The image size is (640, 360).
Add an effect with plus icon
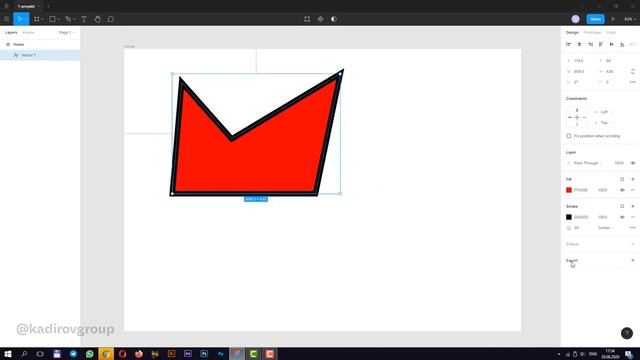[x=633, y=244]
